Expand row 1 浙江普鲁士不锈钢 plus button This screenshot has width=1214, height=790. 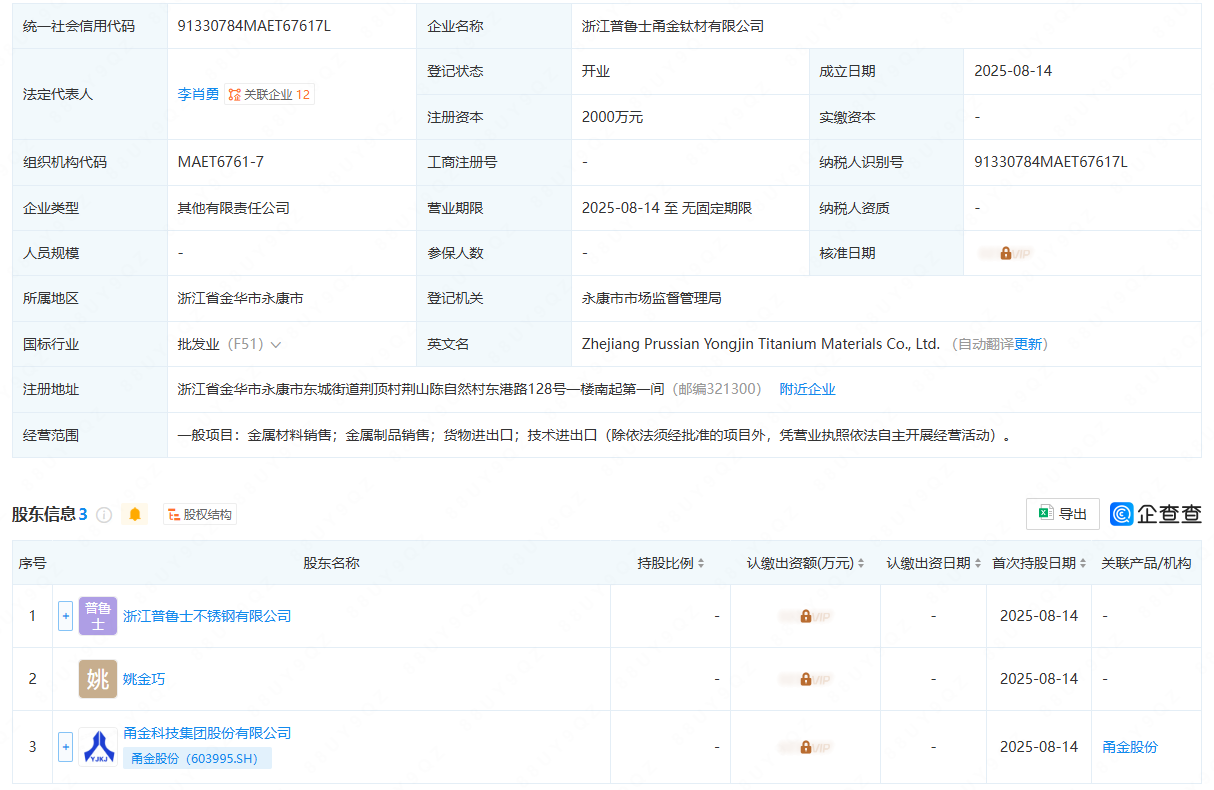[x=66, y=616]
